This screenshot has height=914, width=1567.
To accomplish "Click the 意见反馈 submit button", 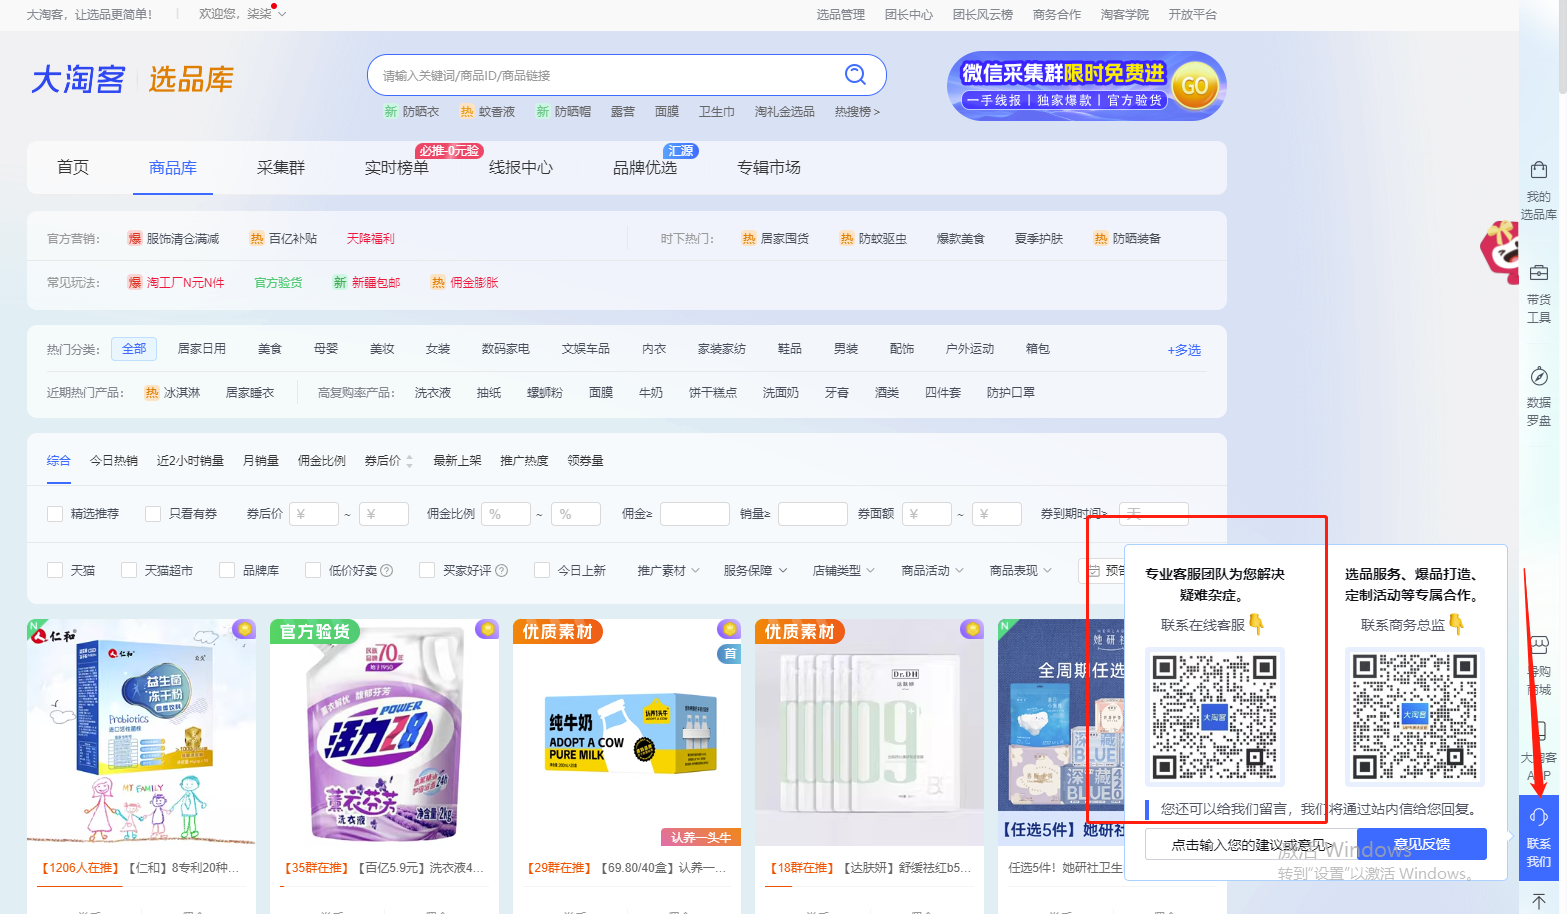I will (x=1421, y=844).
